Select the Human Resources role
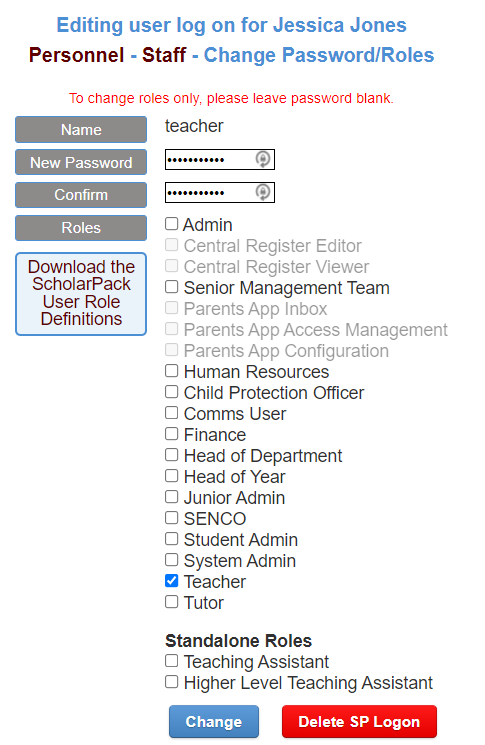This screenshot has height=745, width=485. click(171, 371)
